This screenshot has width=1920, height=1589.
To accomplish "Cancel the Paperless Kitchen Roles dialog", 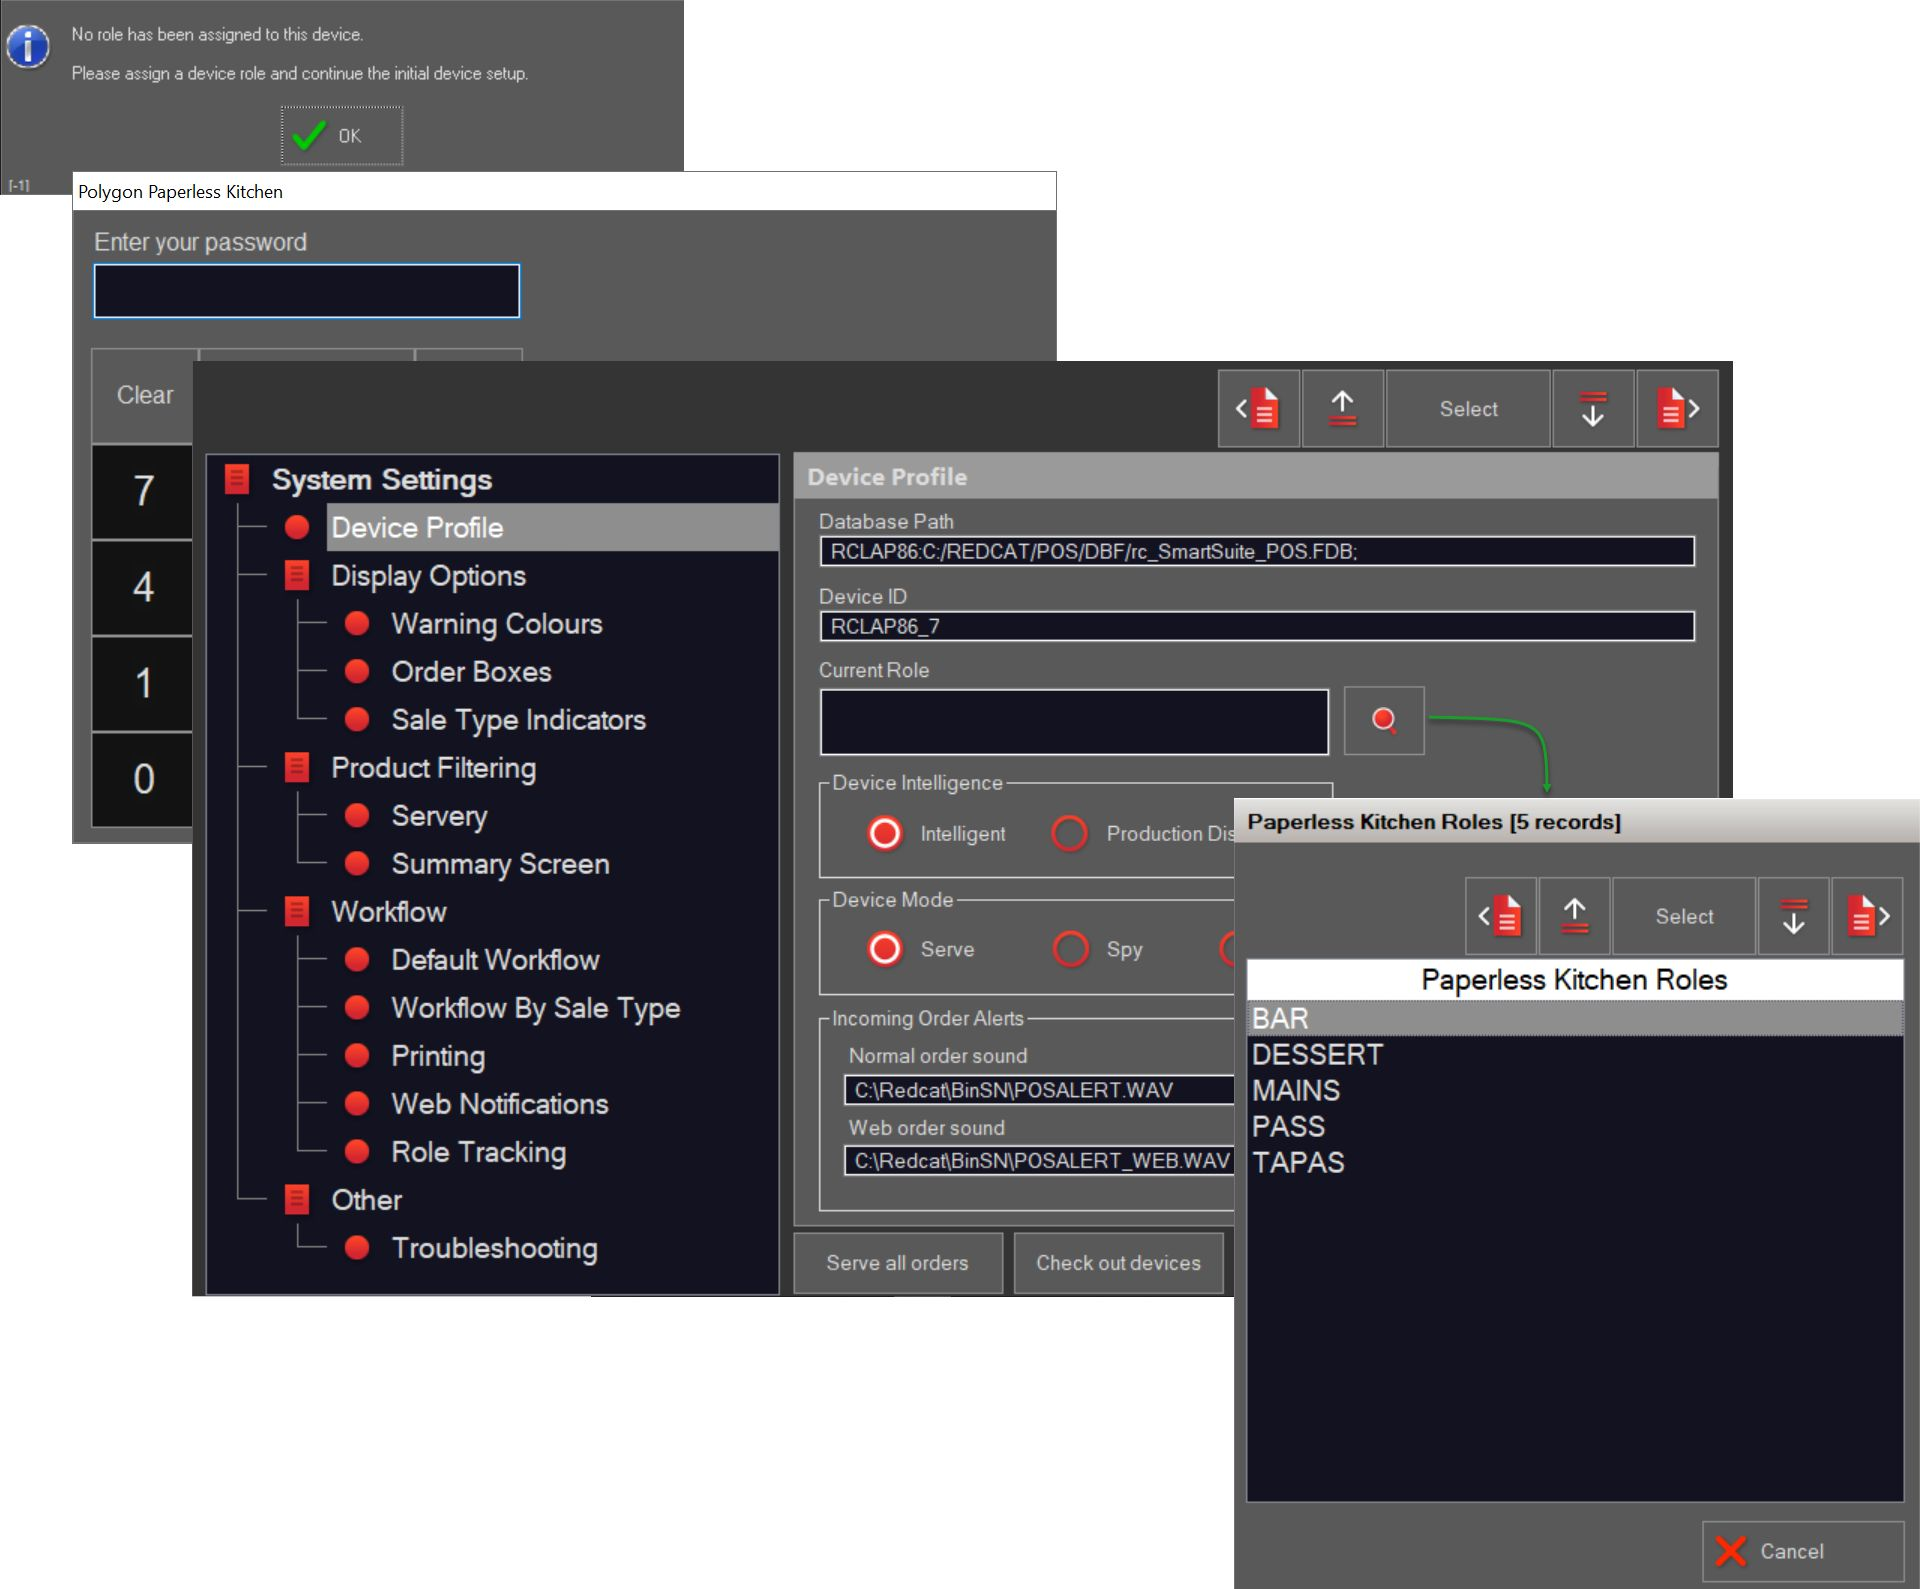I will pyautogui.click(x=1803, y=1551).
